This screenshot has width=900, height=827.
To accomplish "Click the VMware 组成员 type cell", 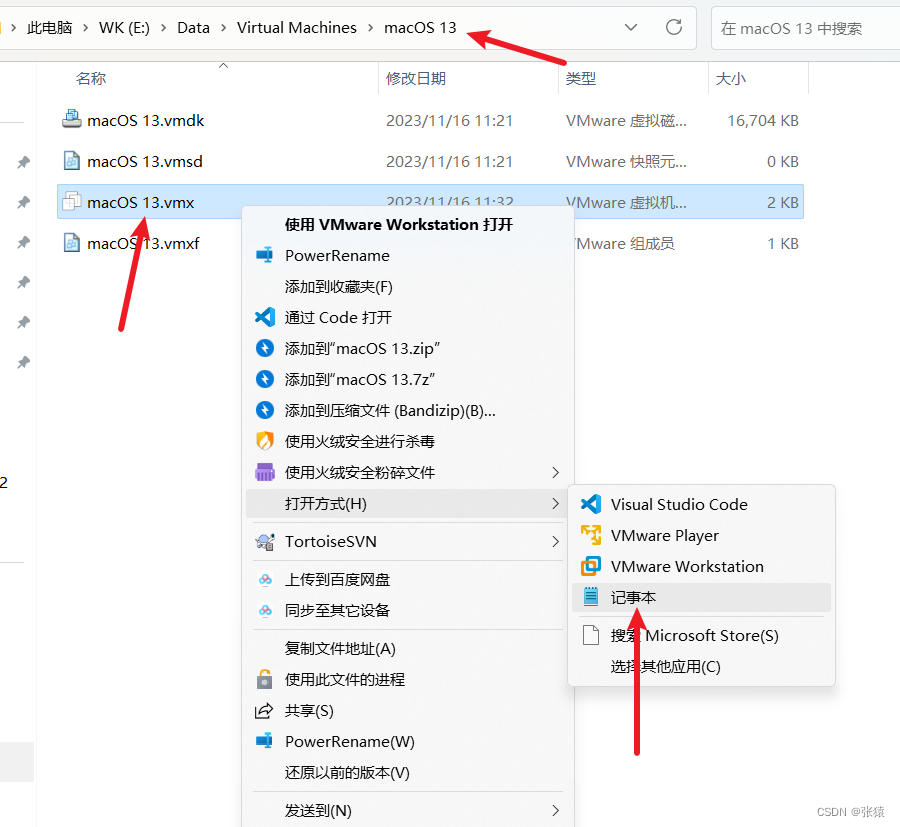I will tap(624, 244).
